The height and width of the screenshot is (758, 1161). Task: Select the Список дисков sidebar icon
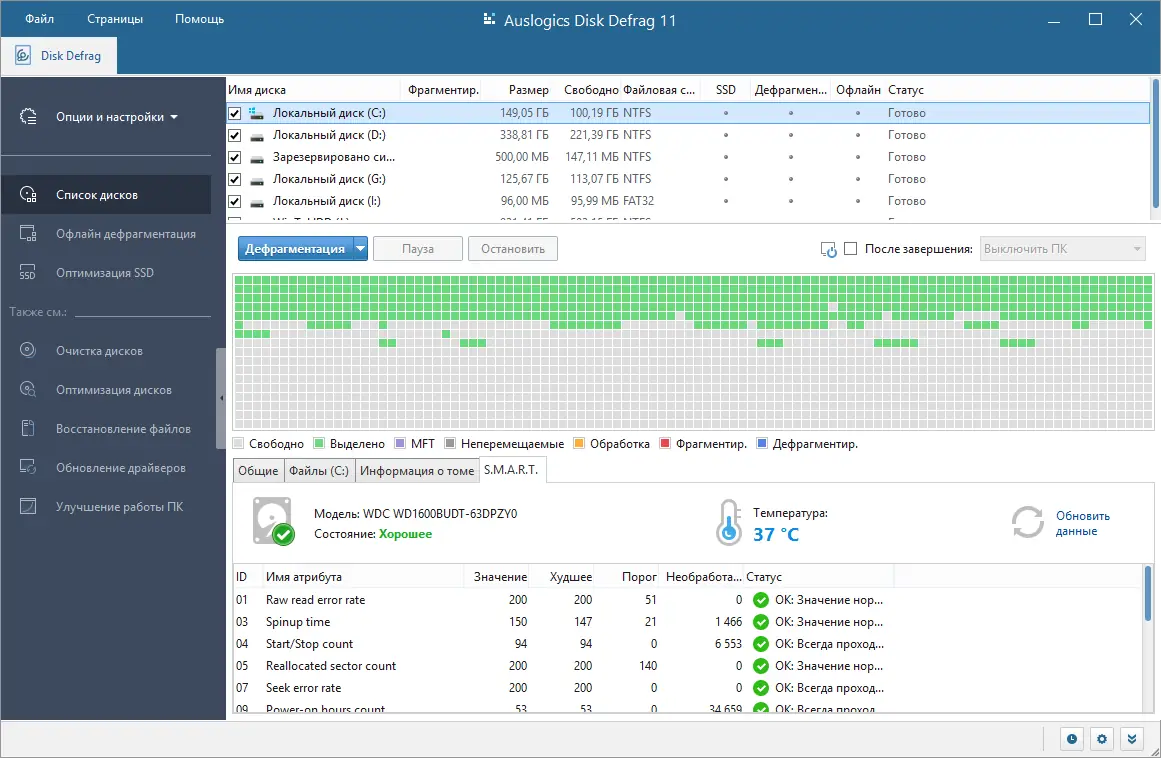coord(27,194)
